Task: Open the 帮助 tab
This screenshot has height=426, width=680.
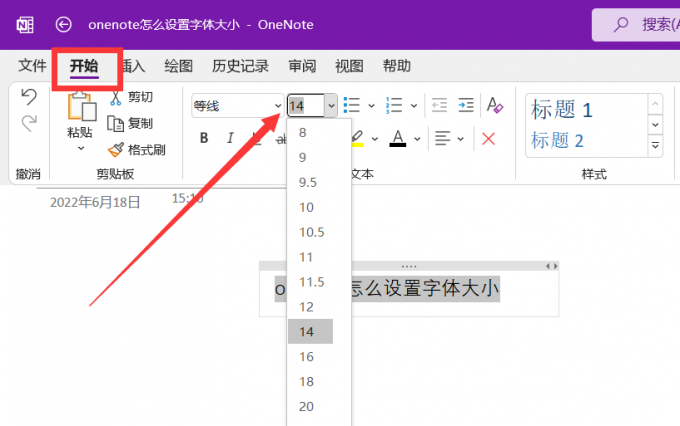Action: pos(396,66)
